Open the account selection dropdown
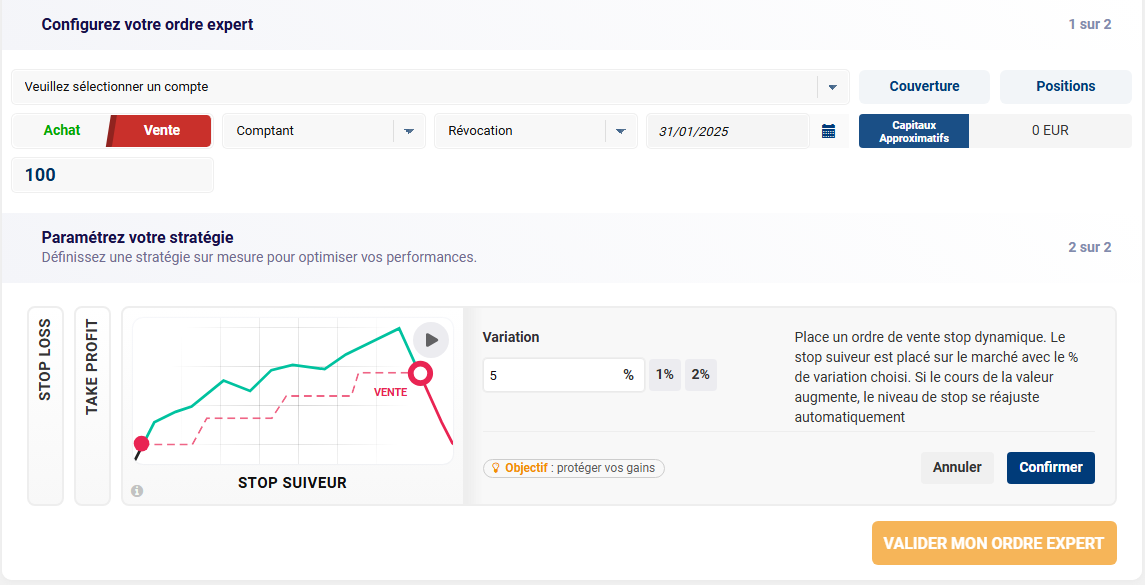1145x585 pixels. point(428,87)
